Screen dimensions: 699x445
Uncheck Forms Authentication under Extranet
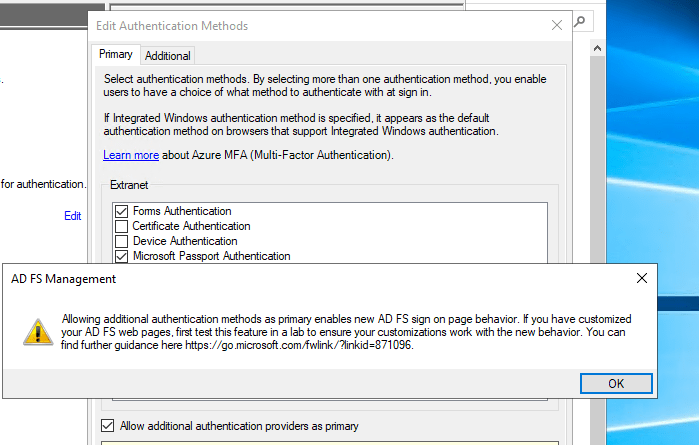[121, 211]
